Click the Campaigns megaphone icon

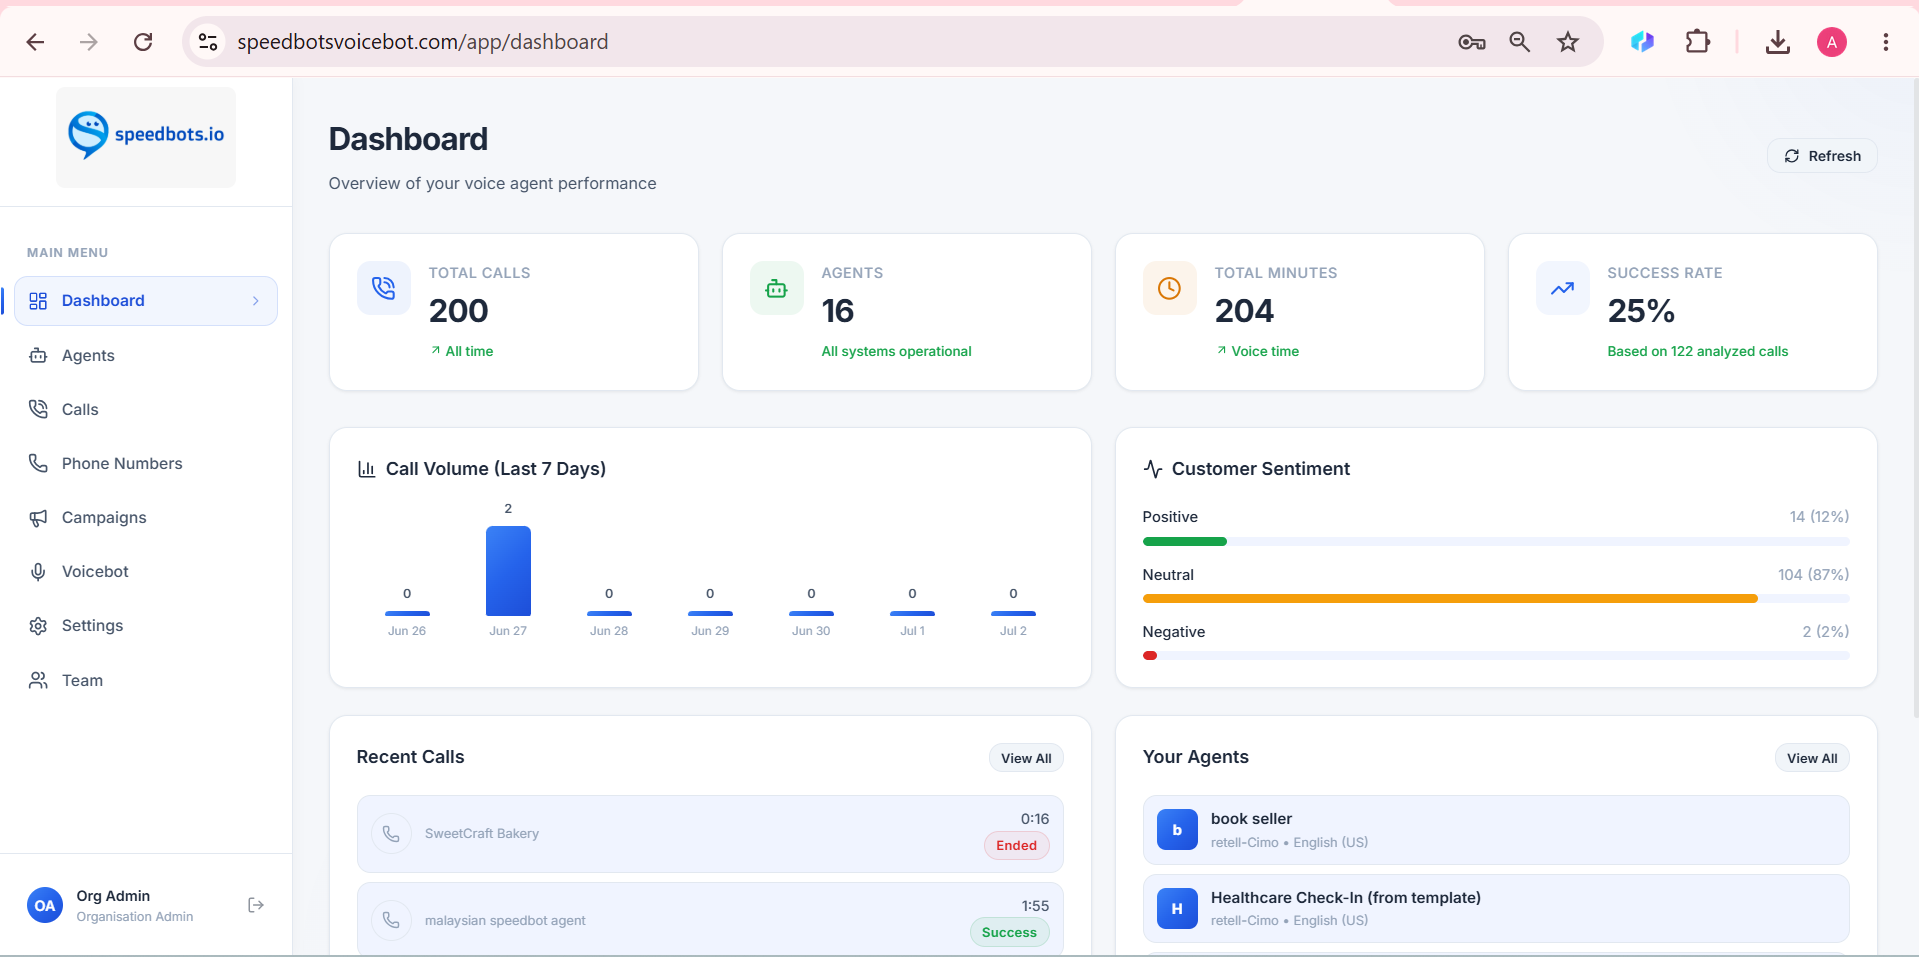click(x=38, y=518)
